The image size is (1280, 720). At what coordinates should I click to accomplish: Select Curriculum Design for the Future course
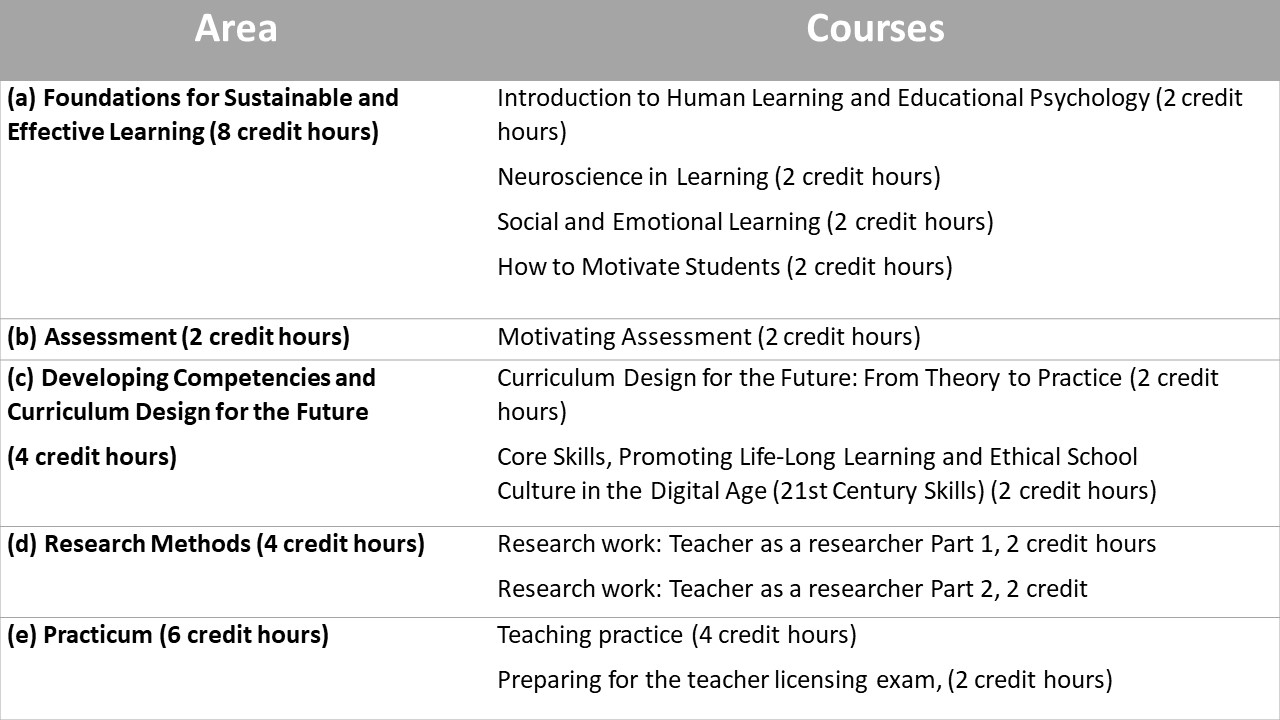click(x=809, y=378)
